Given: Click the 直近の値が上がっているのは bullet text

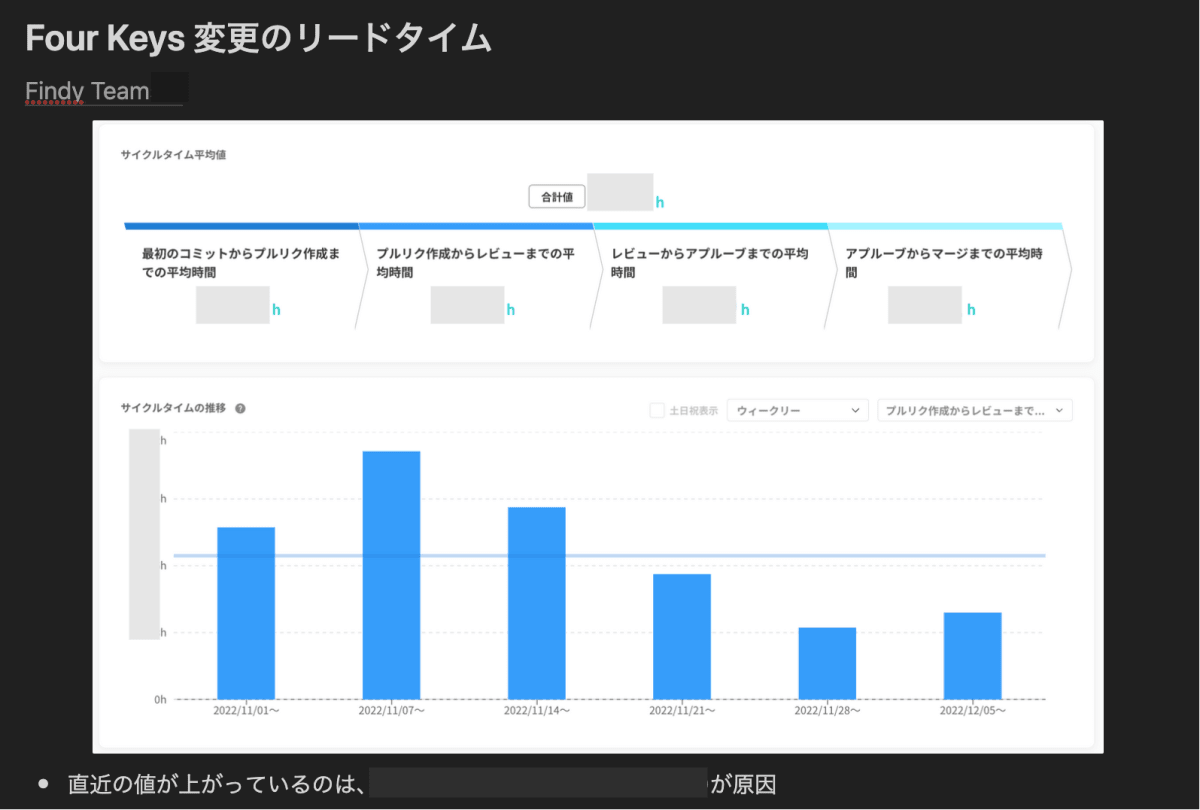Looking at the screenshot, I should point(215,784).
